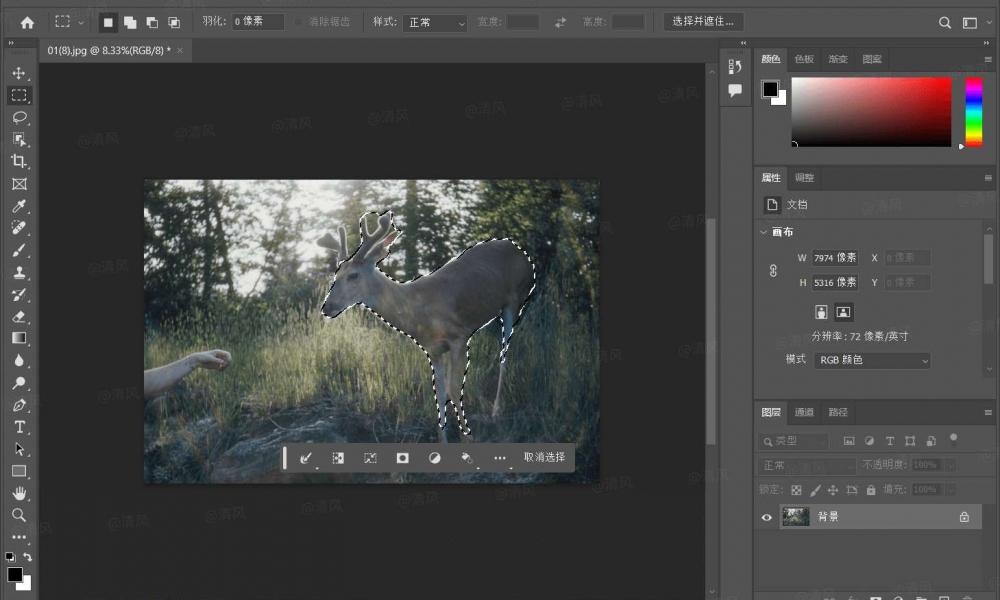Select the Brush tool

pos(19,250)
